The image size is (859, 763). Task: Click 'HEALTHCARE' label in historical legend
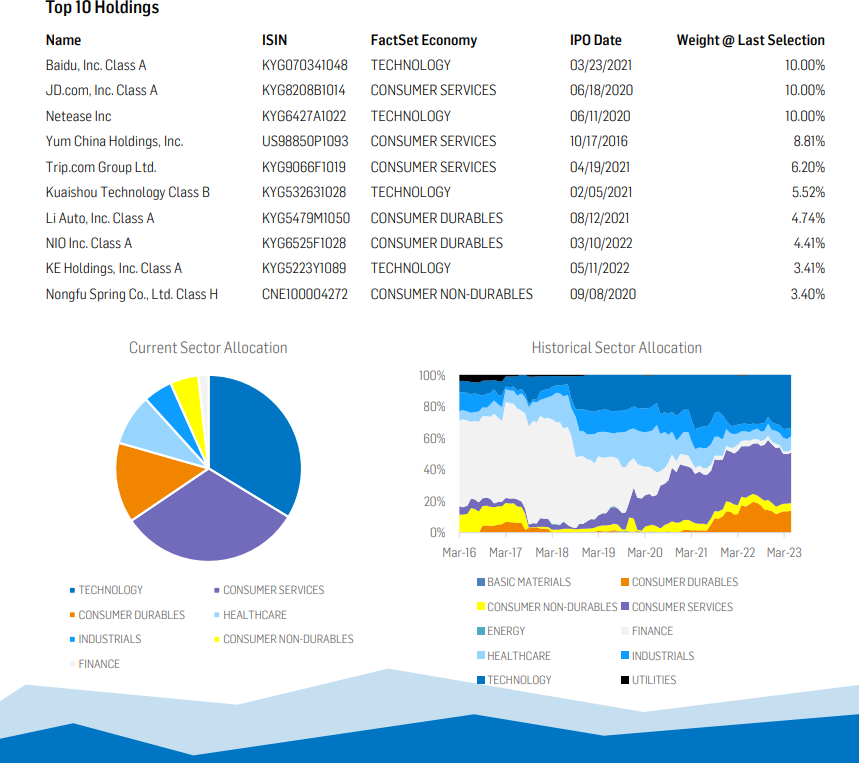point(519,656)
